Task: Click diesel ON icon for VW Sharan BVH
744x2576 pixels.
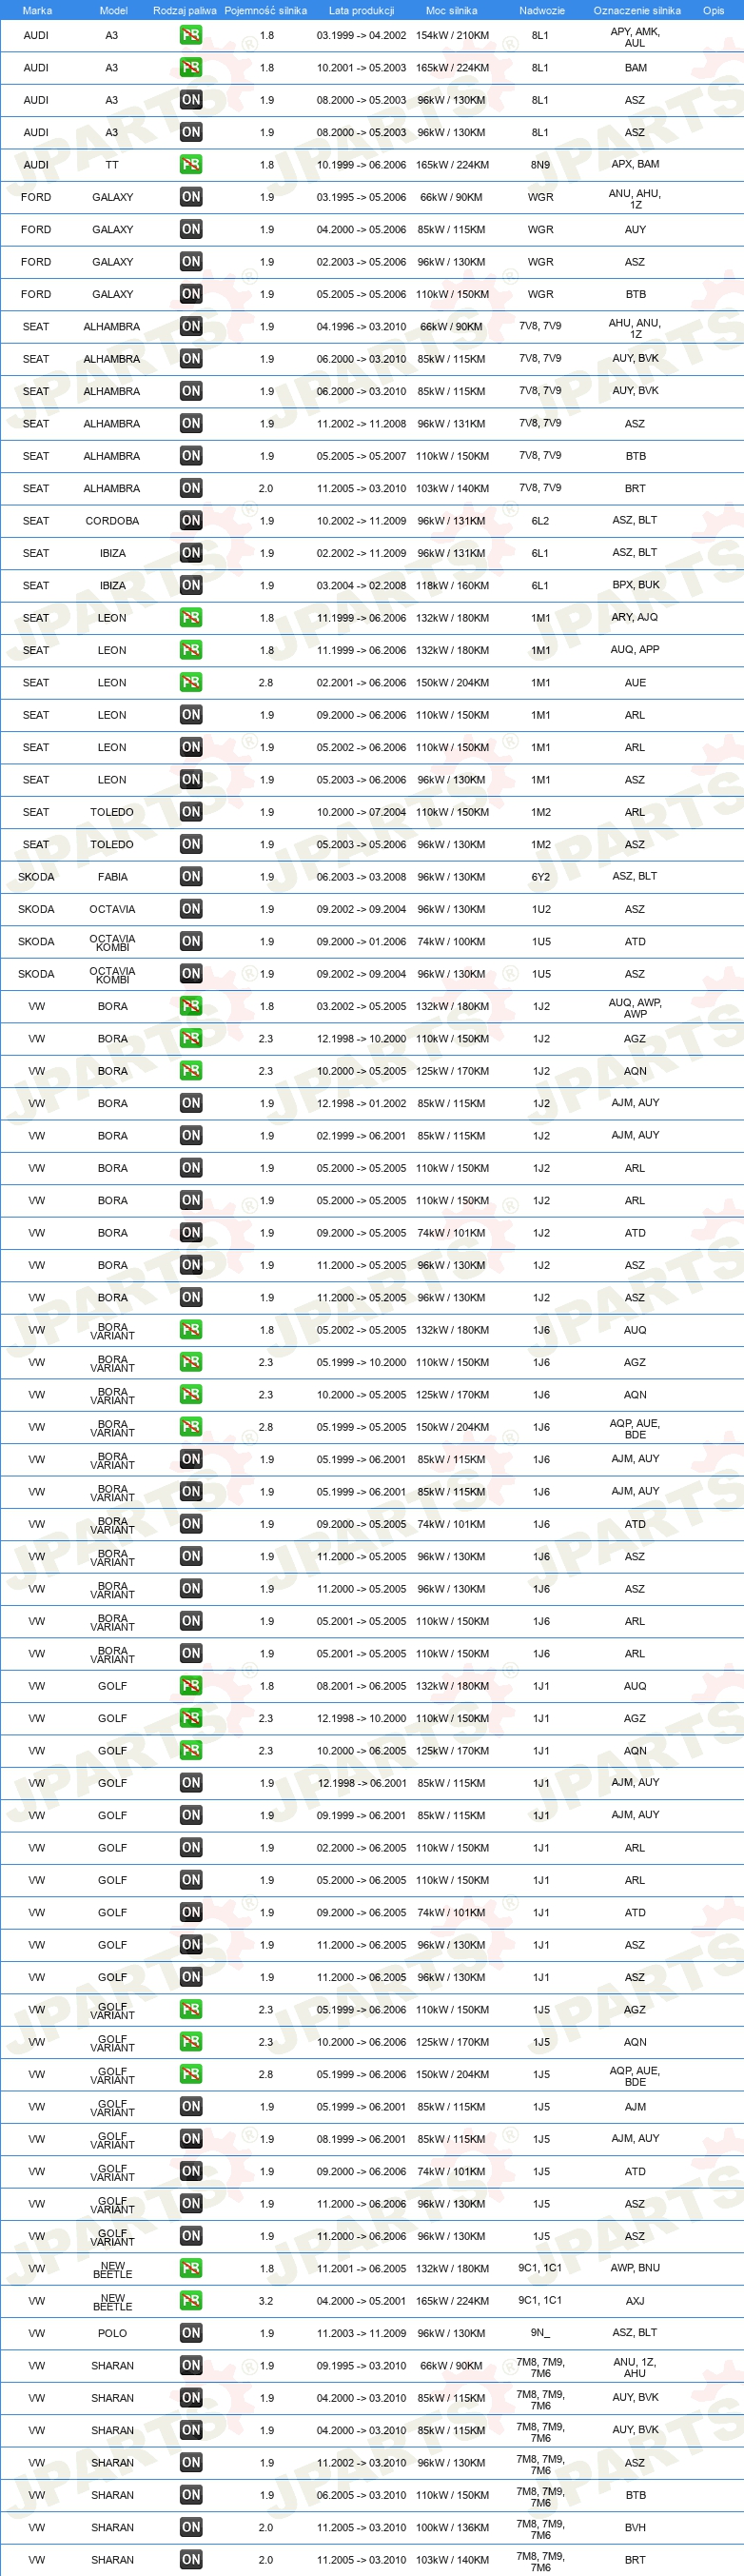Action: 191,2527
